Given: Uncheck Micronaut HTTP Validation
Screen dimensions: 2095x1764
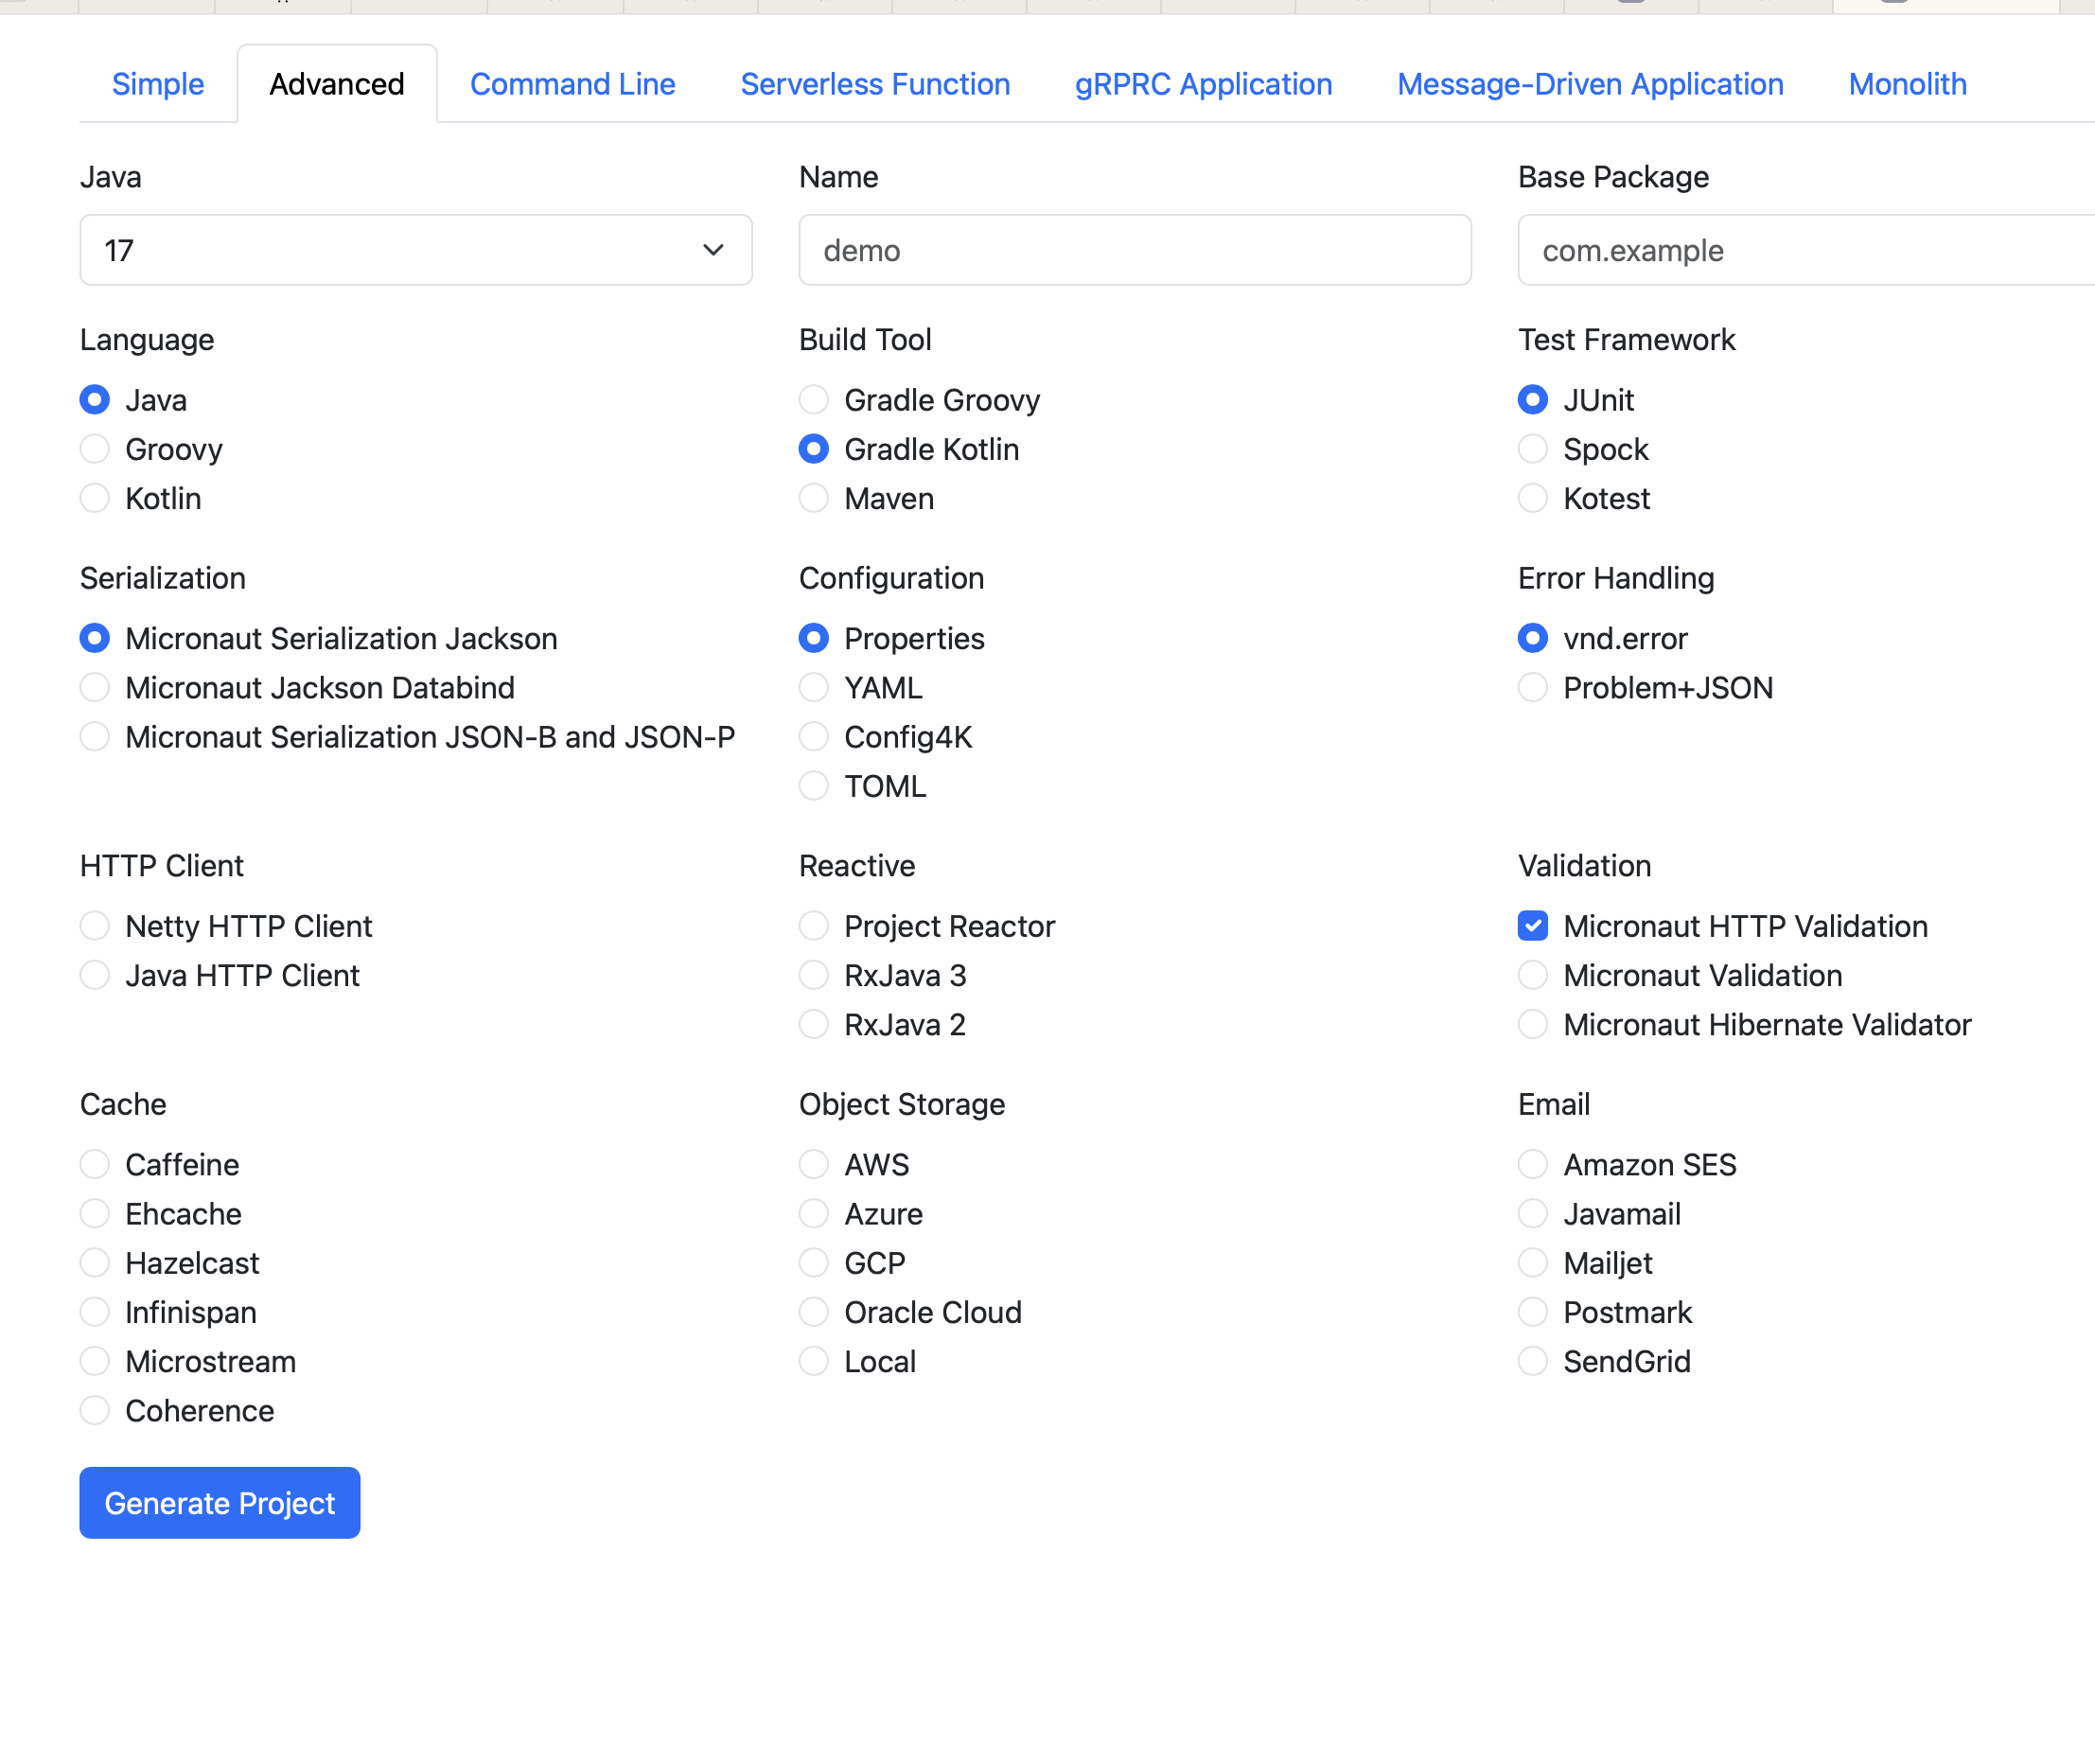Looking at the screenshot, I should (1532, 925).
